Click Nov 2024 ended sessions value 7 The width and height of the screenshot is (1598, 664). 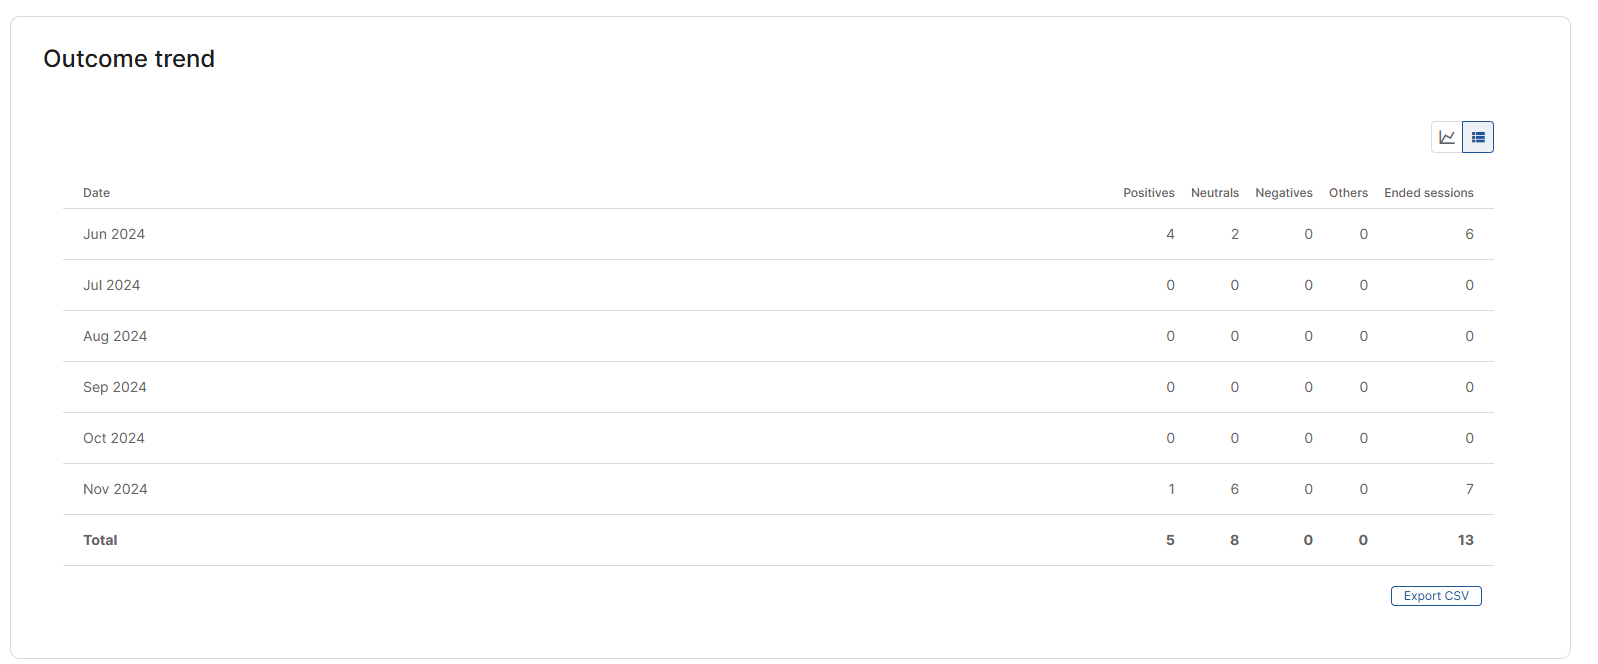point(1469,489)
